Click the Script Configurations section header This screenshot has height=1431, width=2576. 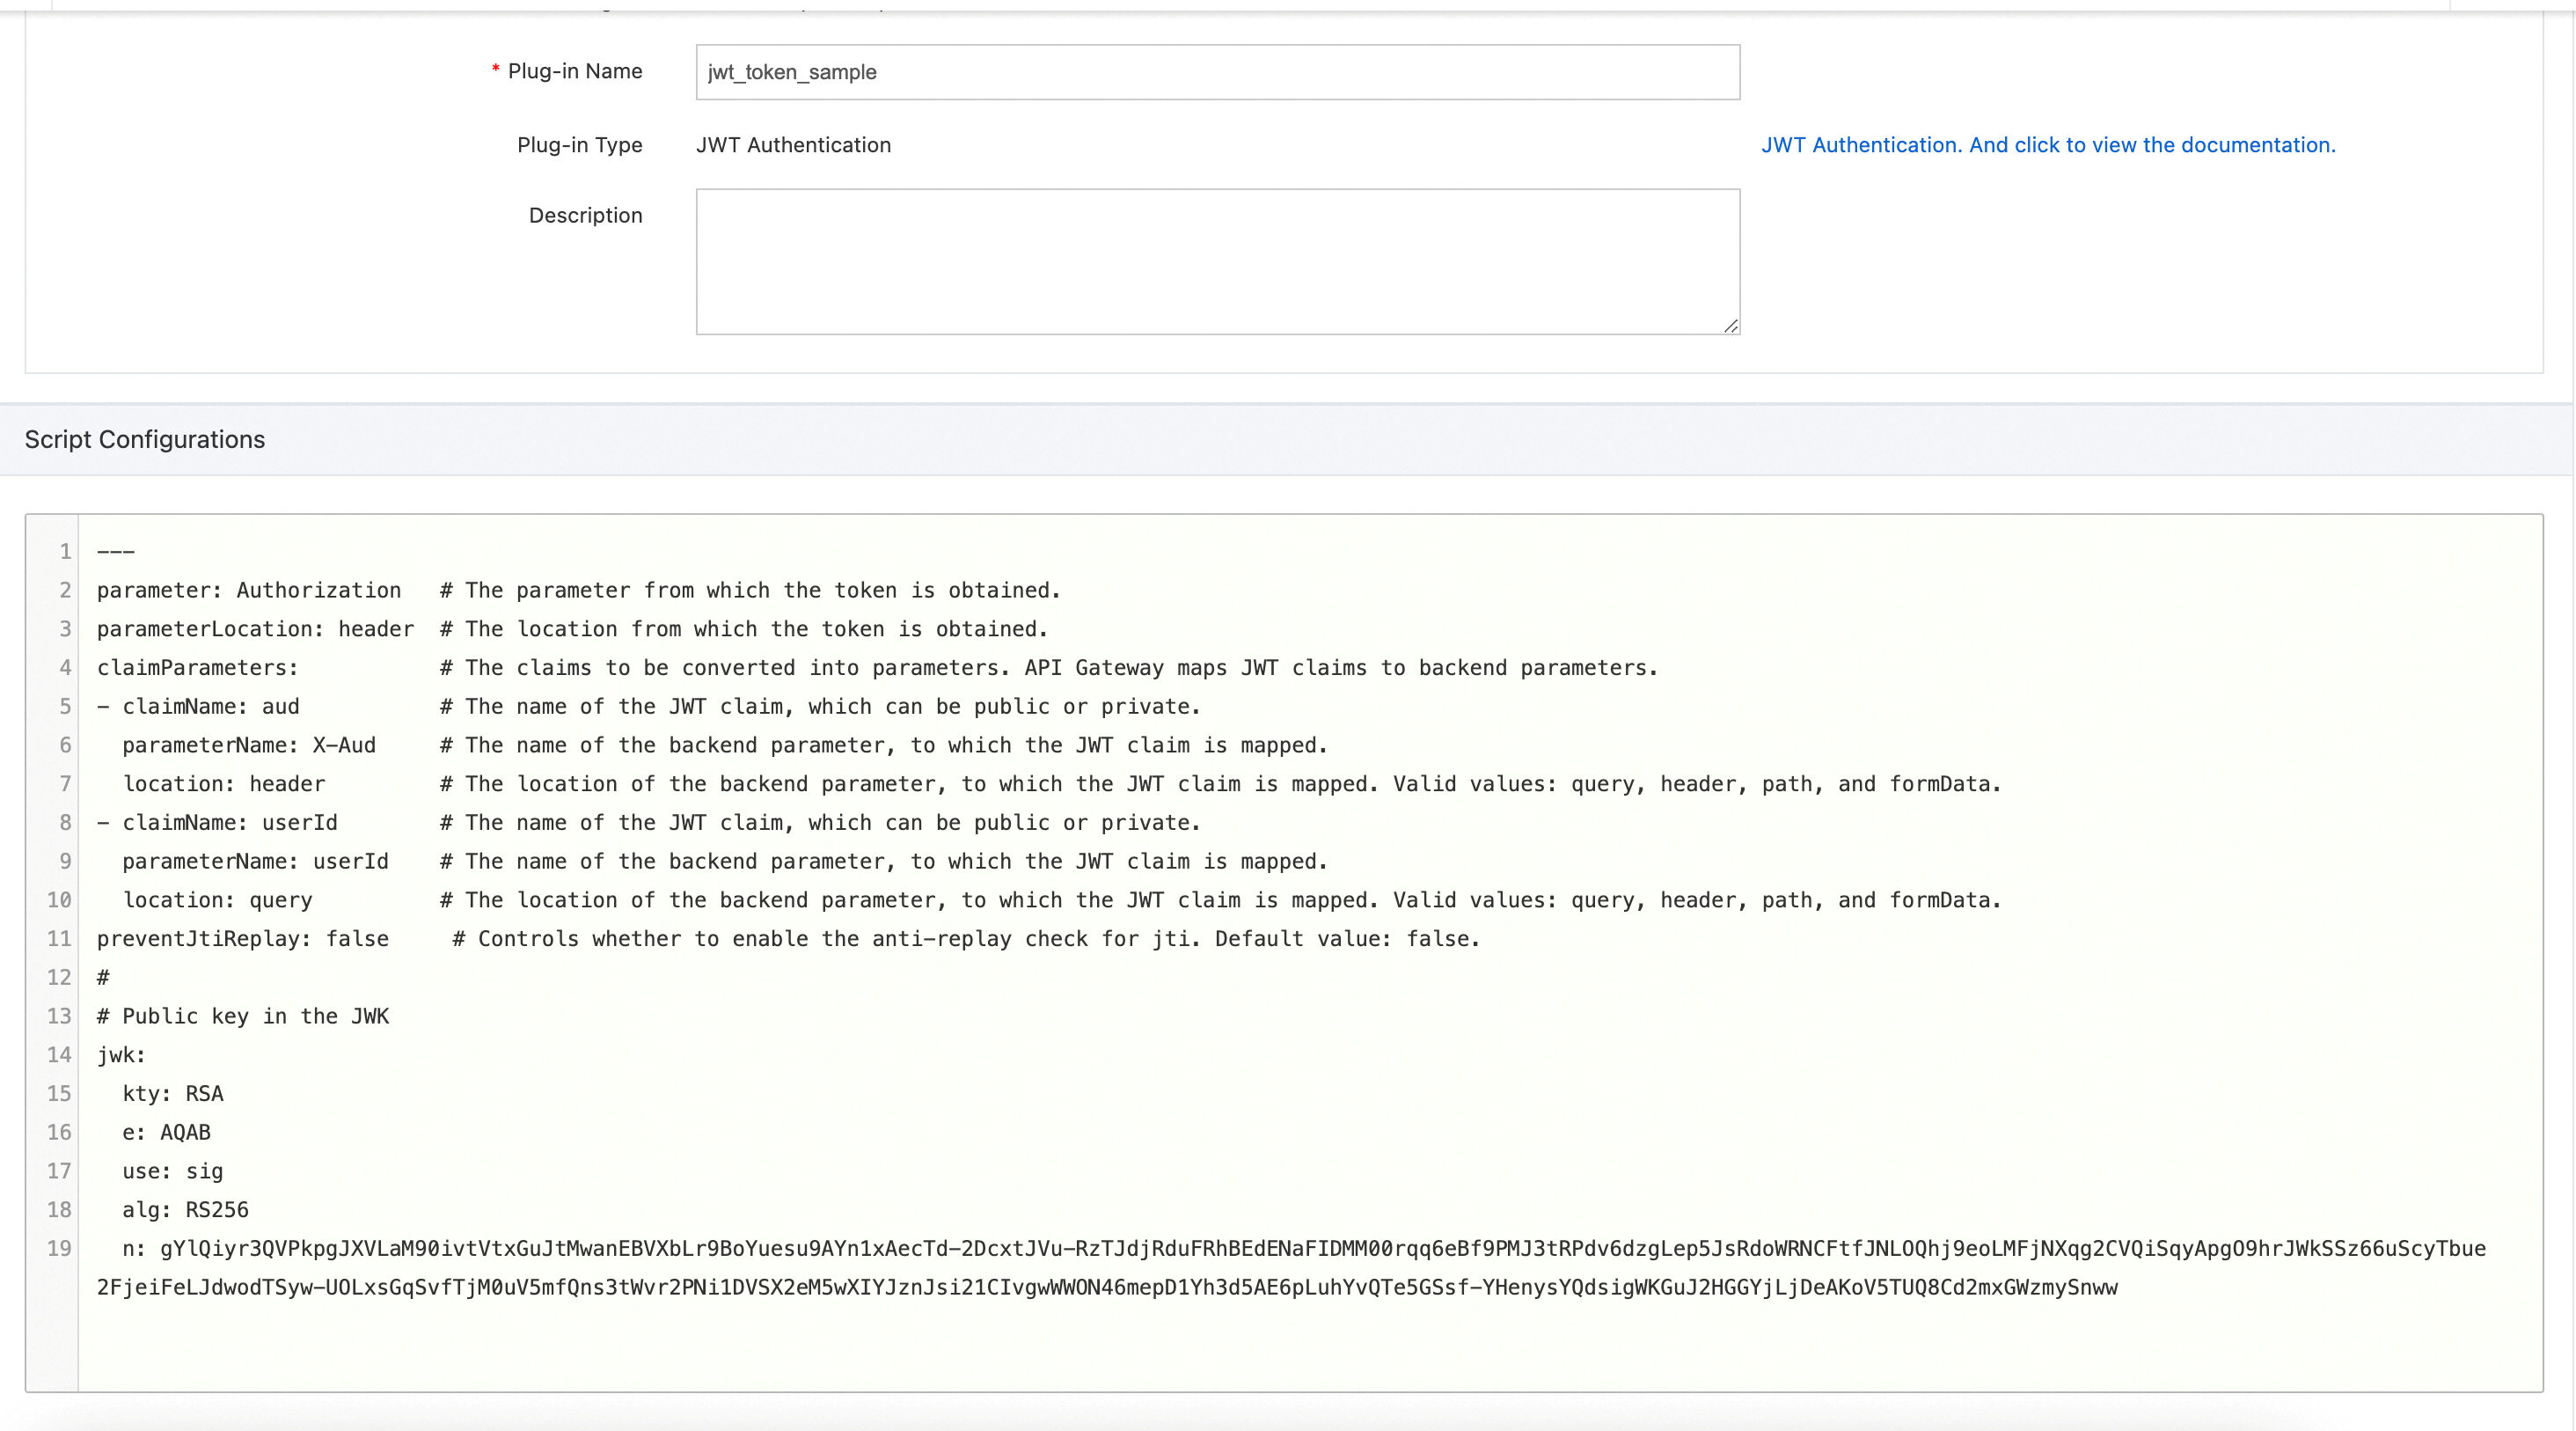coord(145,440)
